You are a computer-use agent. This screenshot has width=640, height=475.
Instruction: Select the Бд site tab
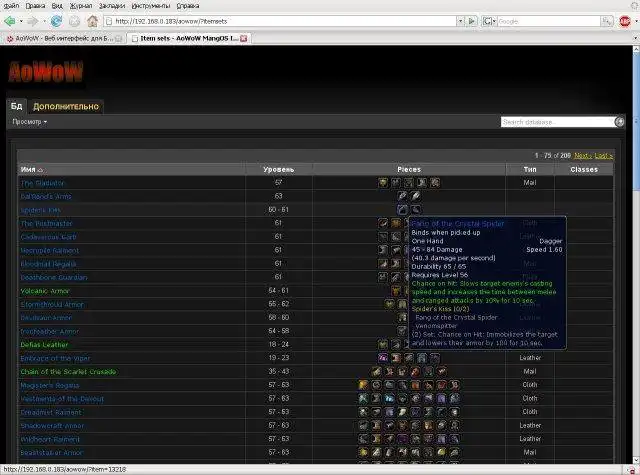pyautogui.click(x=16, y=106)
